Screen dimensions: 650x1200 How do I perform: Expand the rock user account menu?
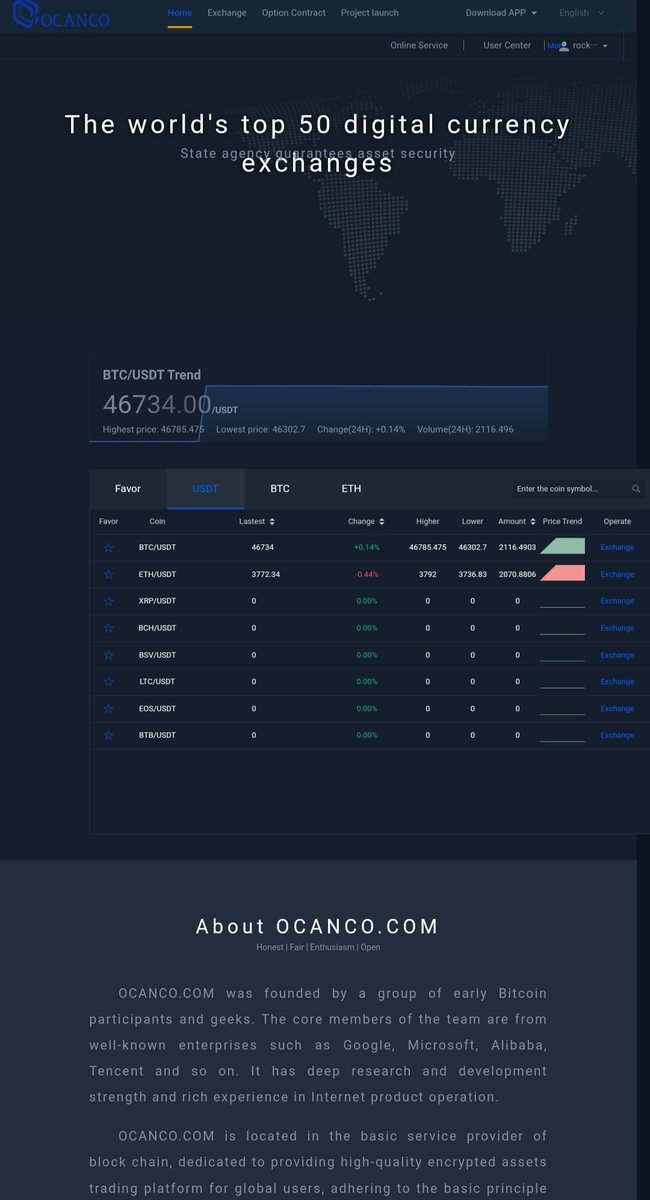(590, 46)
